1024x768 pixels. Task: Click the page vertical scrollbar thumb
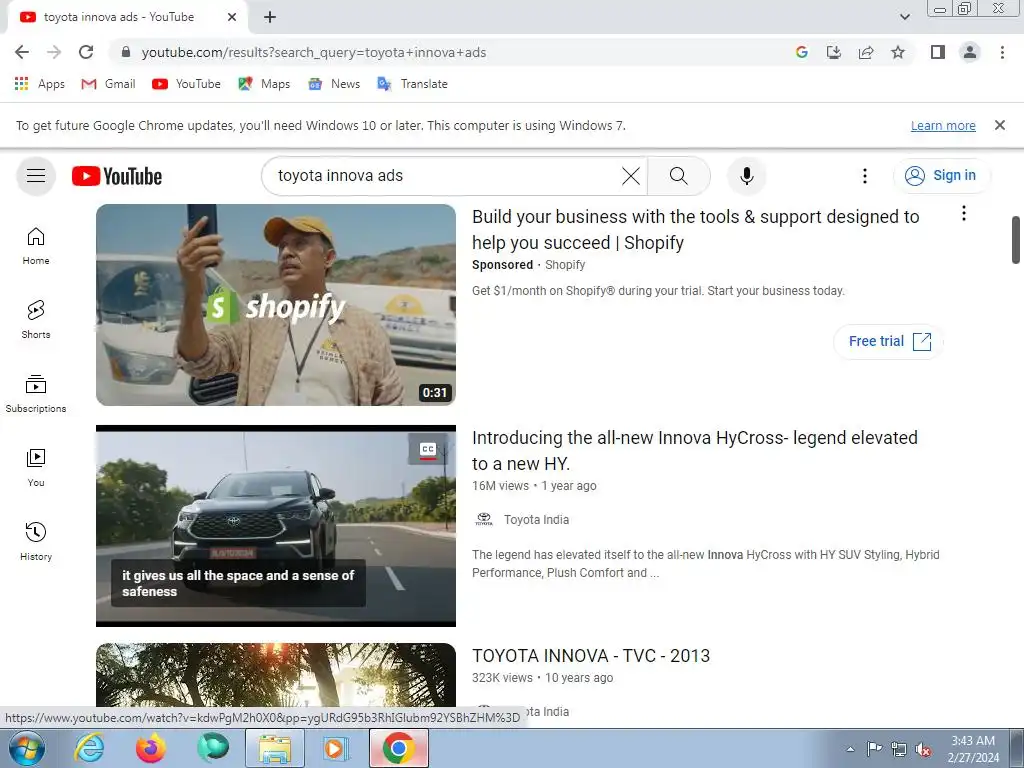tap(1016, 240)
